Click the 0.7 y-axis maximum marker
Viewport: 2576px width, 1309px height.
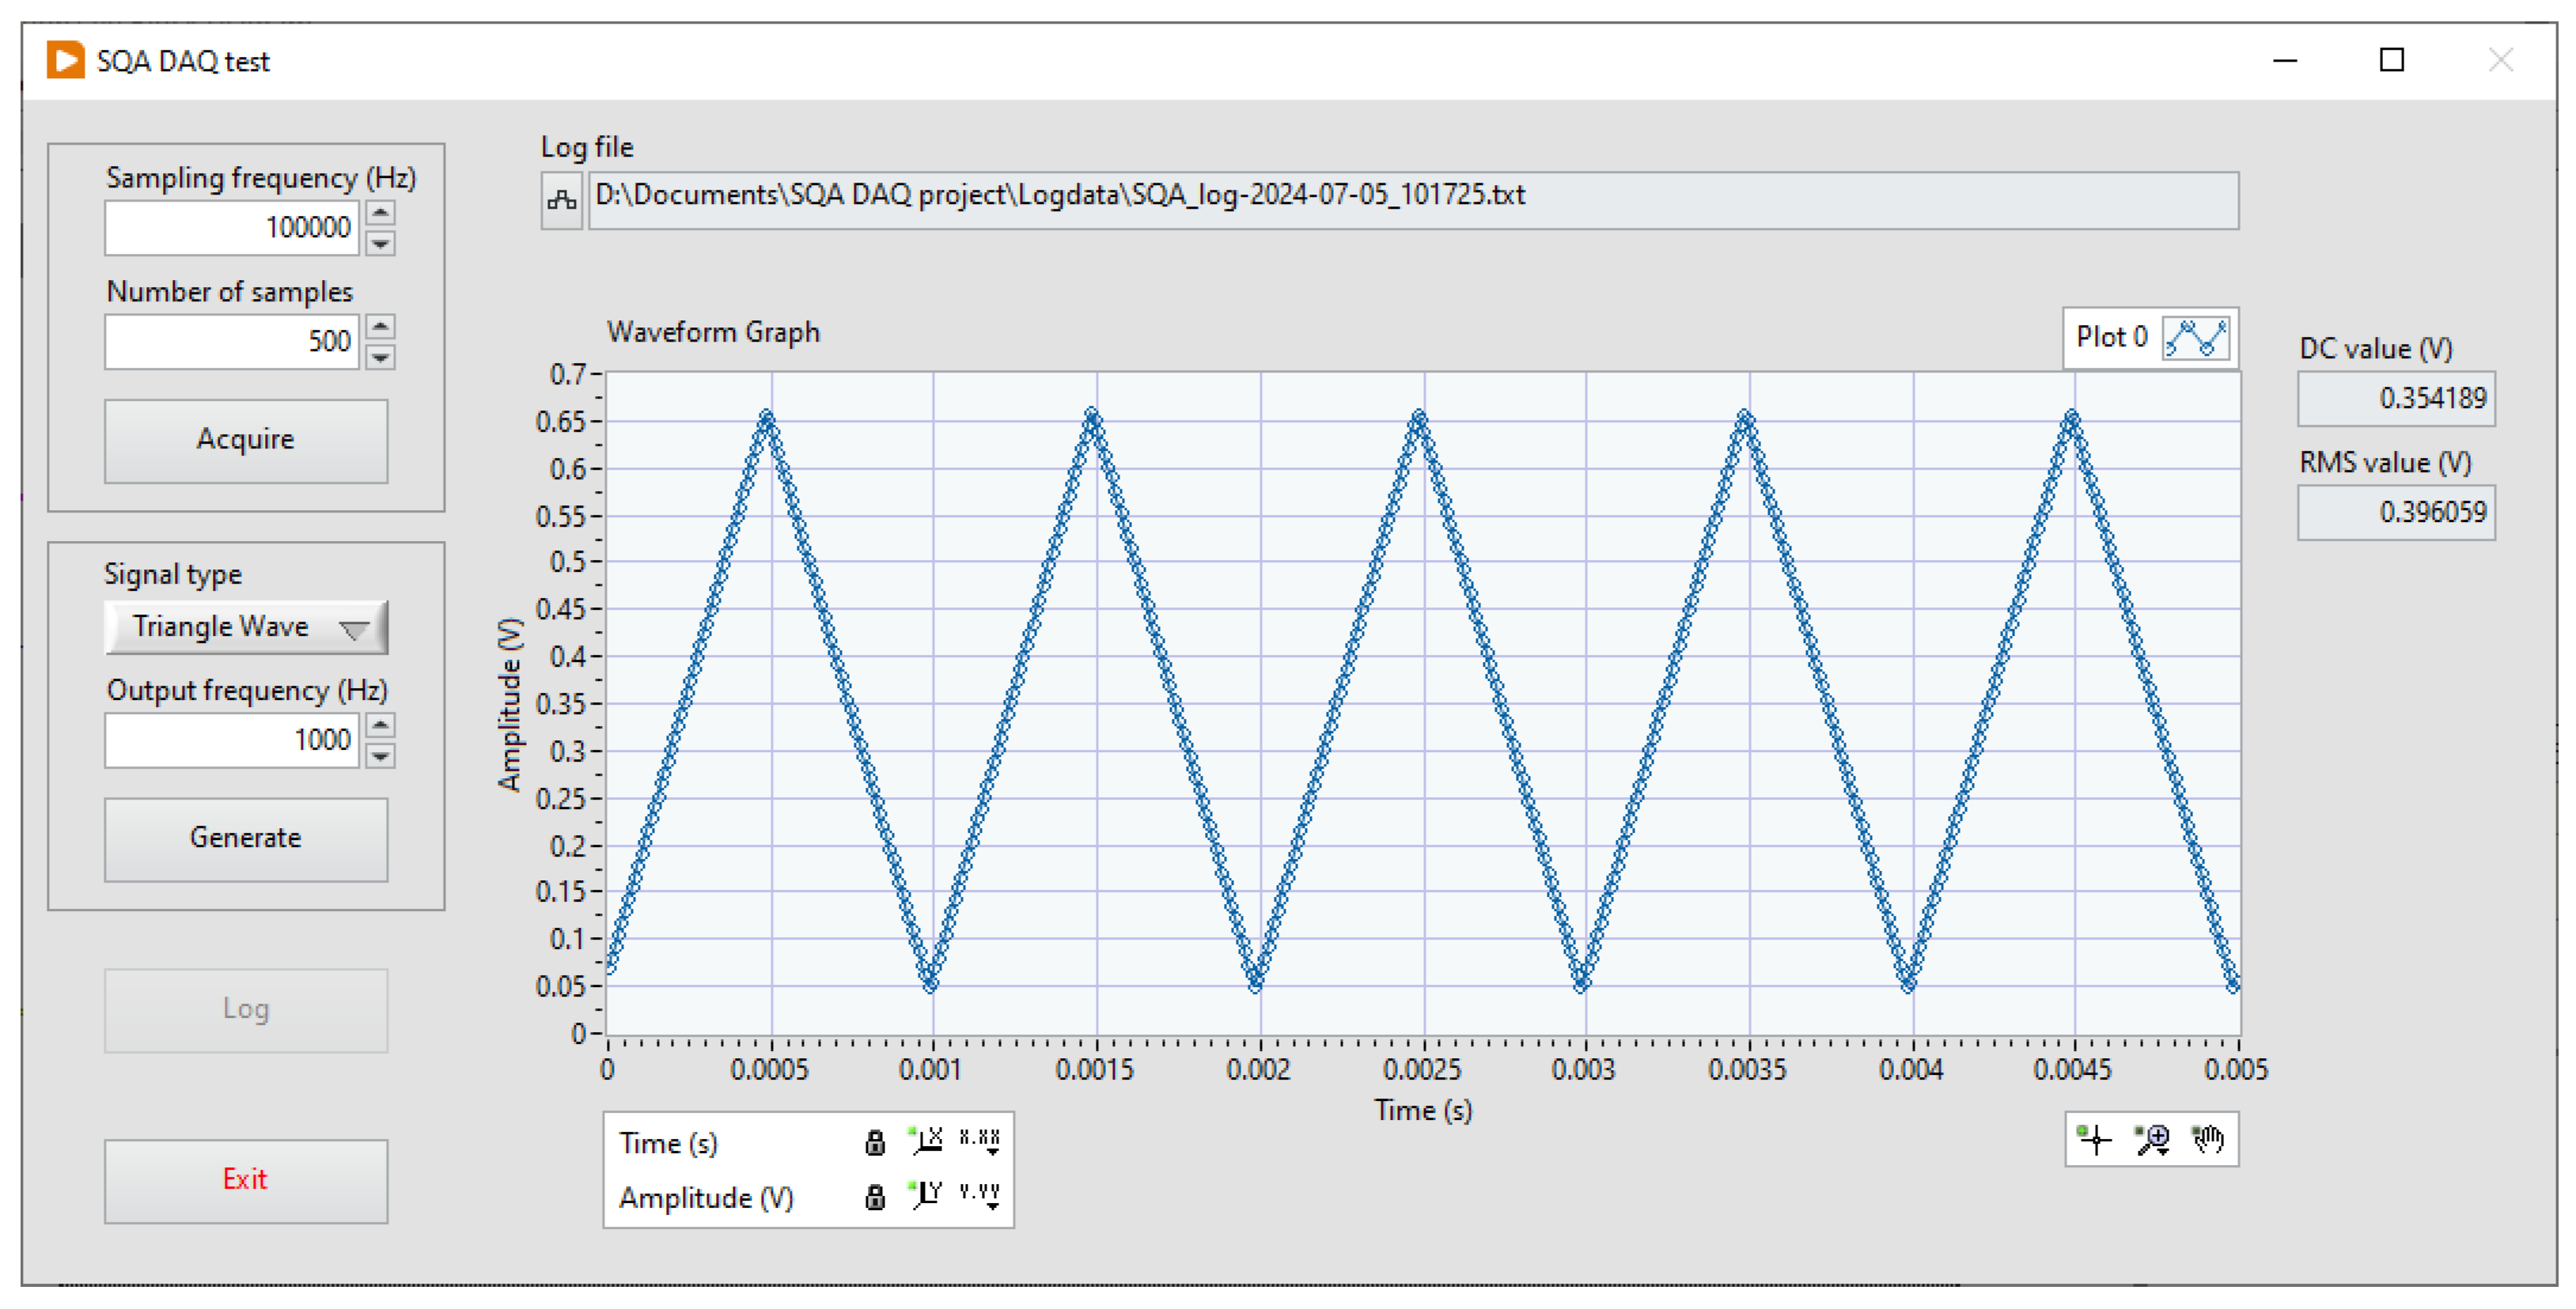tap(567, 374)
